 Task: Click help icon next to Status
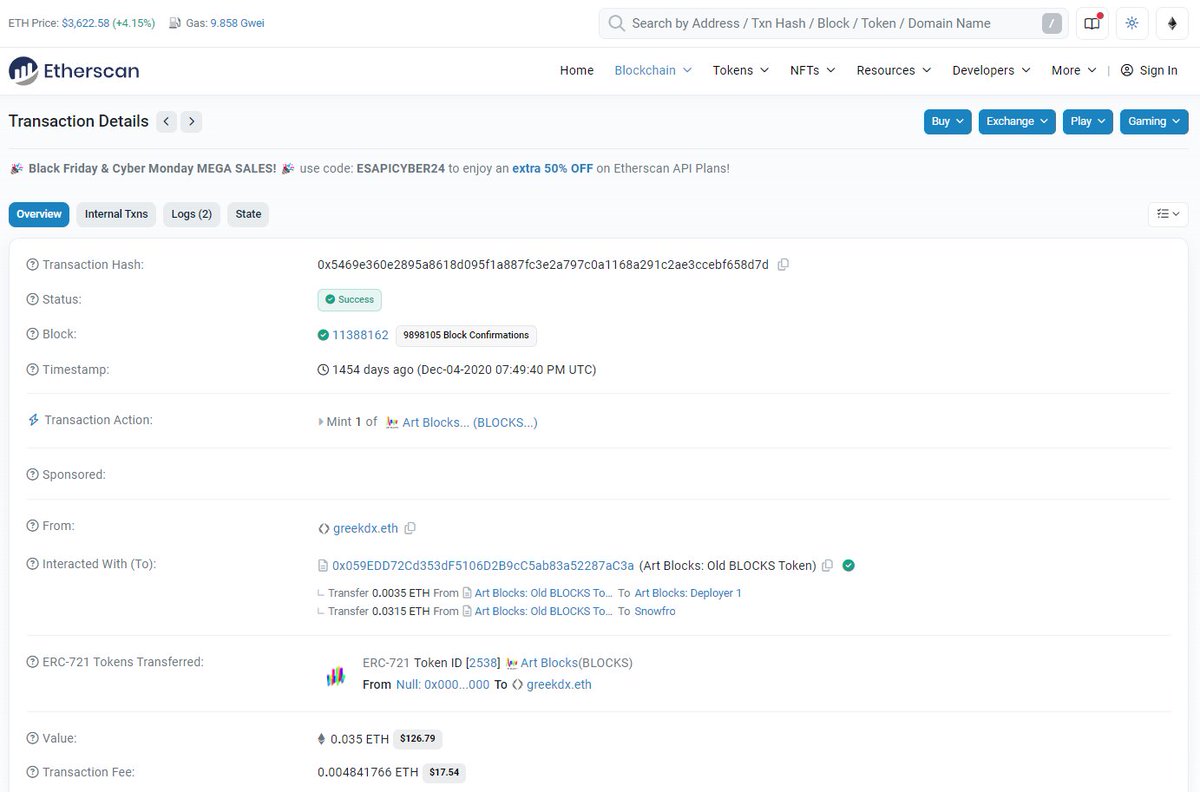tap(33, 299)
